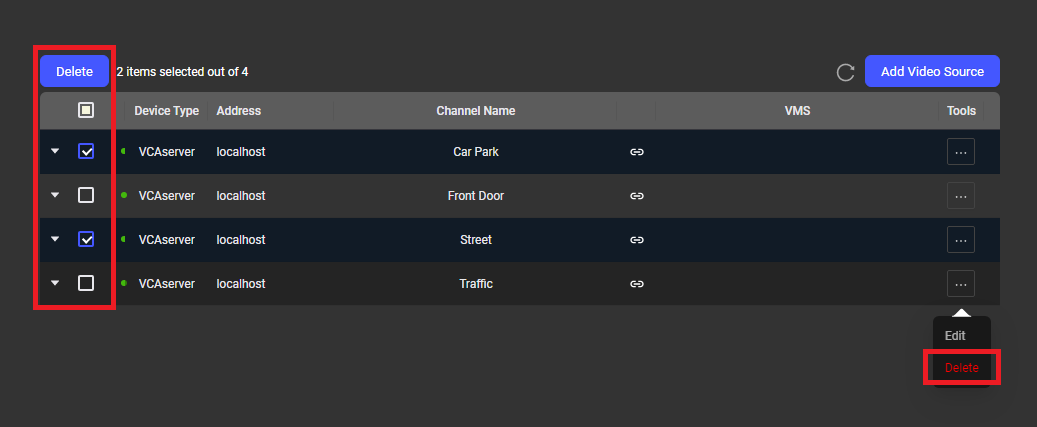
Task: Click the refresh video sources icon
Action: pos(845,72)
